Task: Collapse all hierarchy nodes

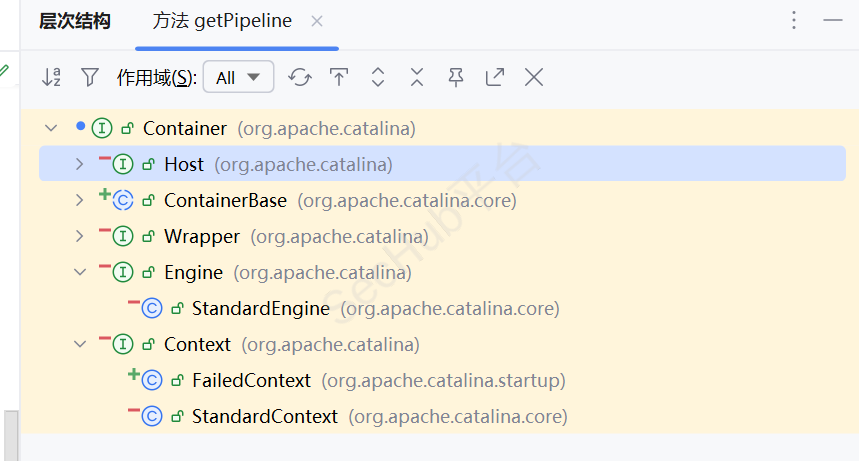Action: (x=417, y=77)
